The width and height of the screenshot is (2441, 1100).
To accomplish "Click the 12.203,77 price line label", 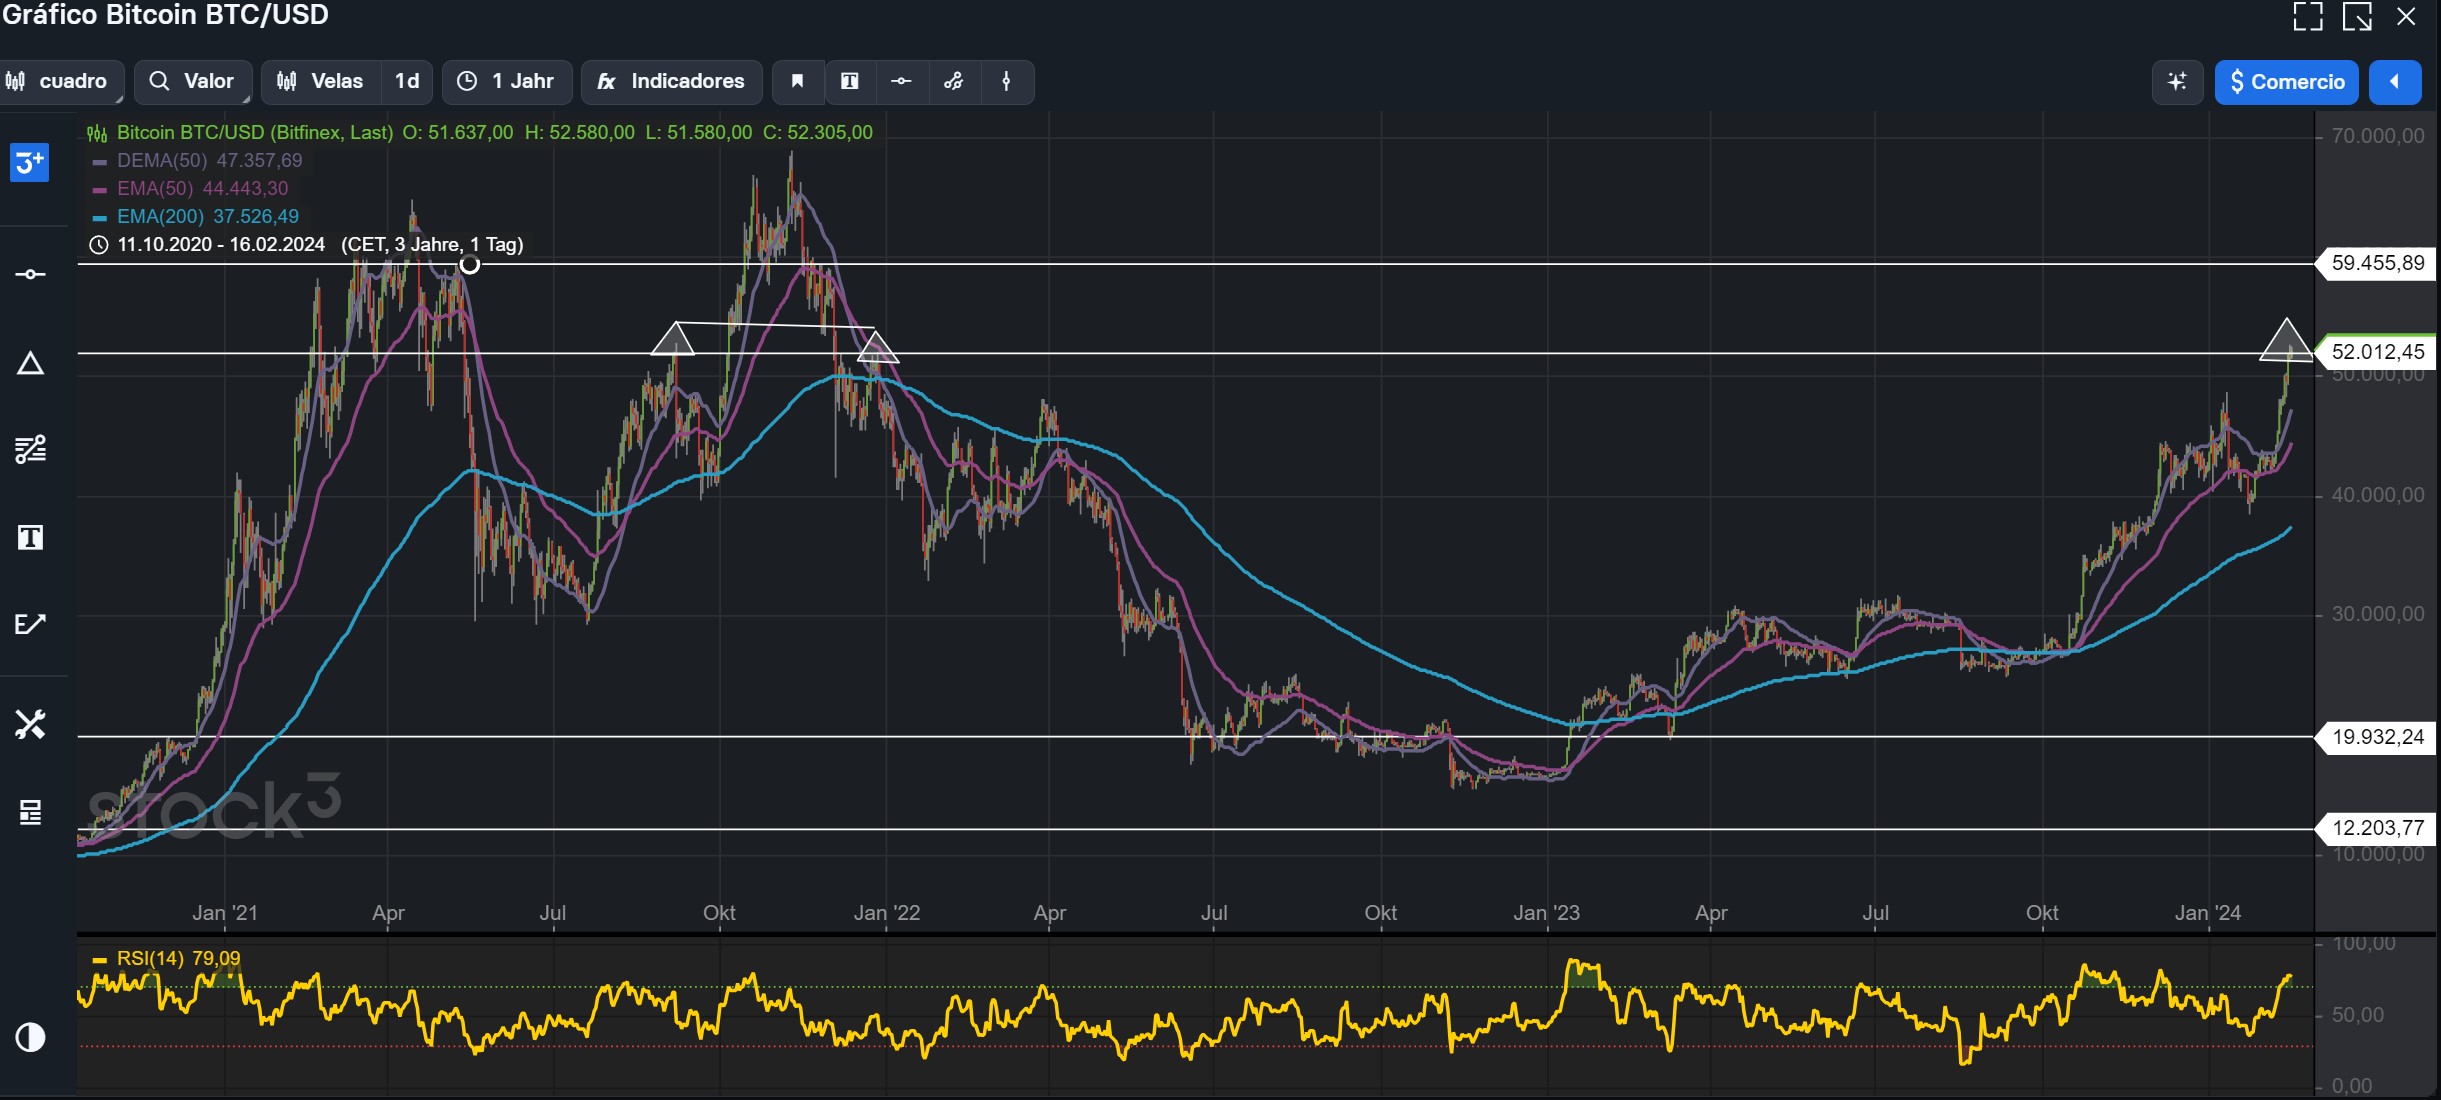I will (2376, 828).
